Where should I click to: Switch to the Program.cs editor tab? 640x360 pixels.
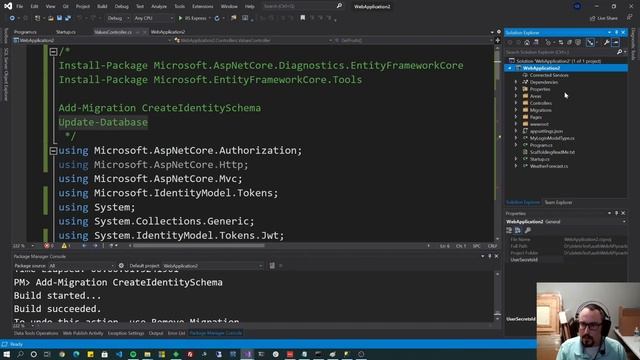[25, 32]
